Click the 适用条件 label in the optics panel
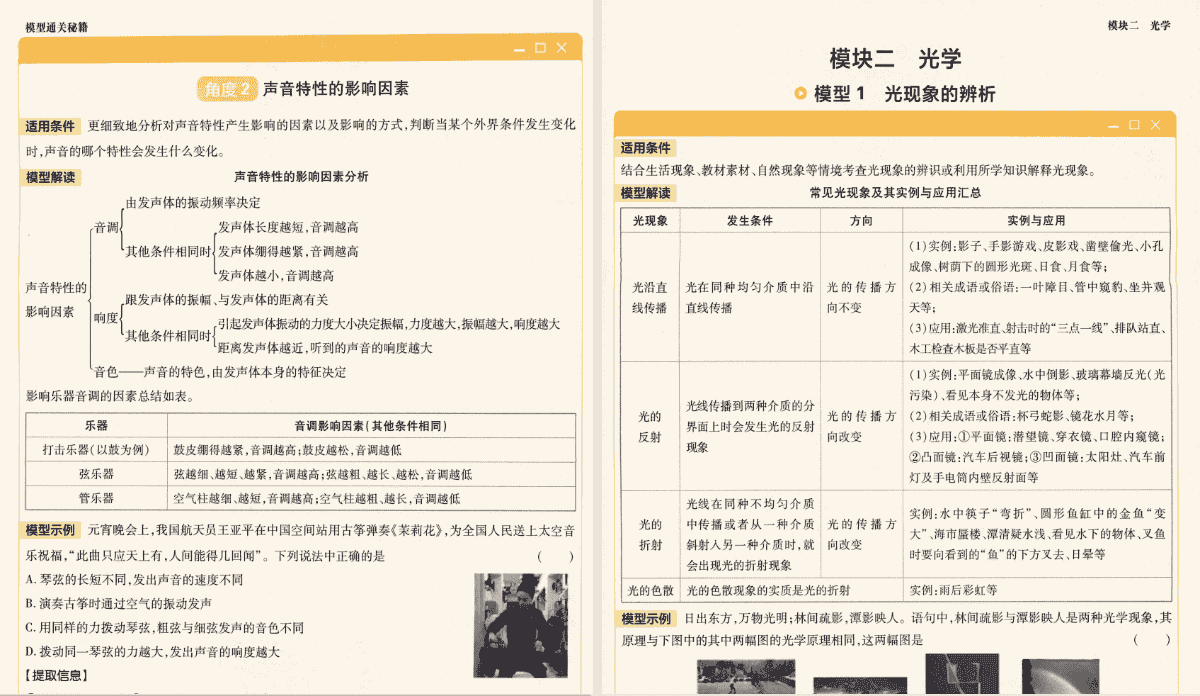 coord(646,148)
